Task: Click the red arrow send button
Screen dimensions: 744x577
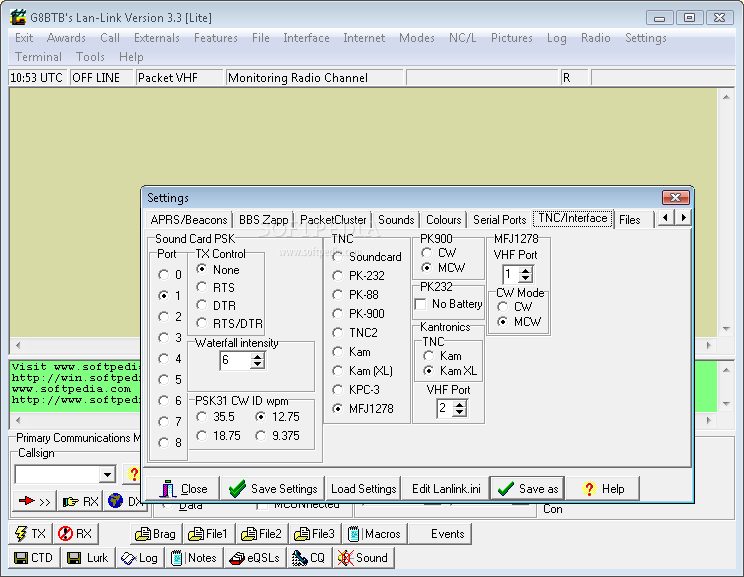Action: tap(34, 501)
